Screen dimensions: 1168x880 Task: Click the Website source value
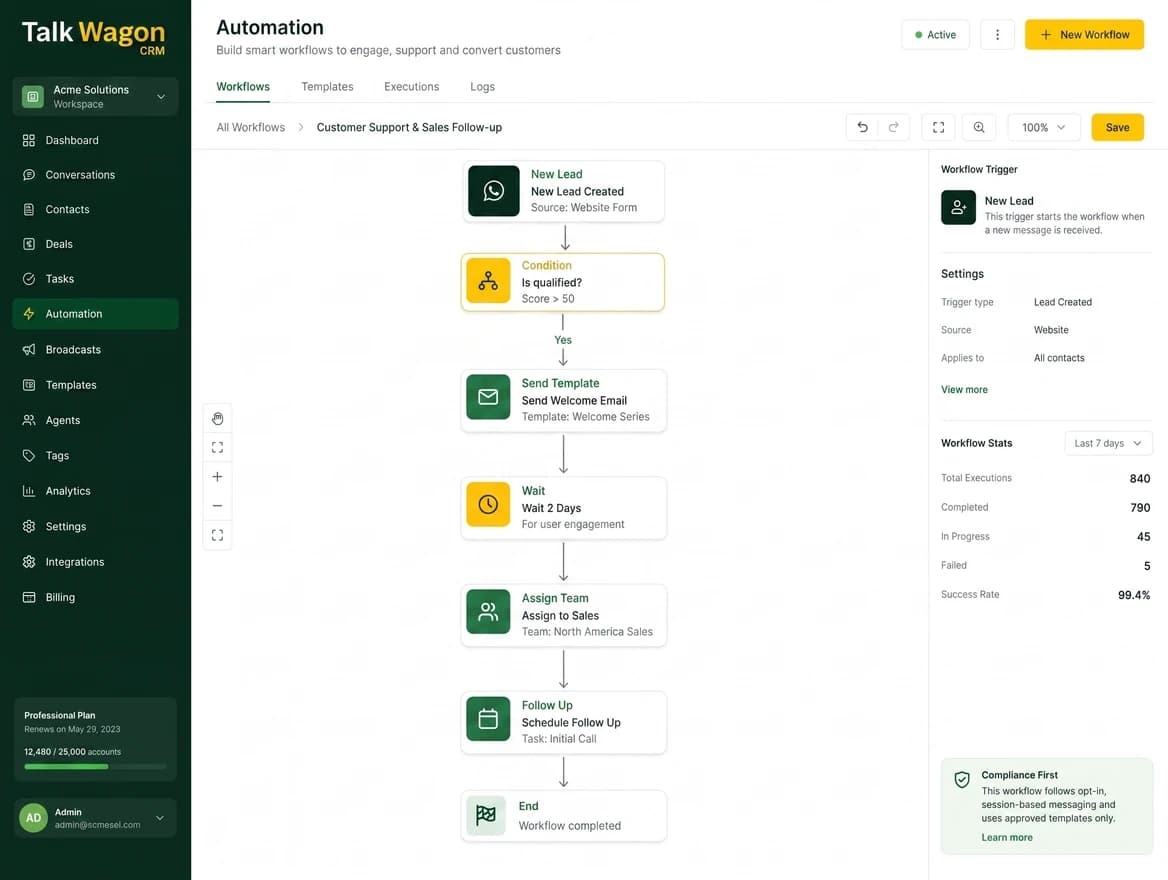pos(1051,330)
